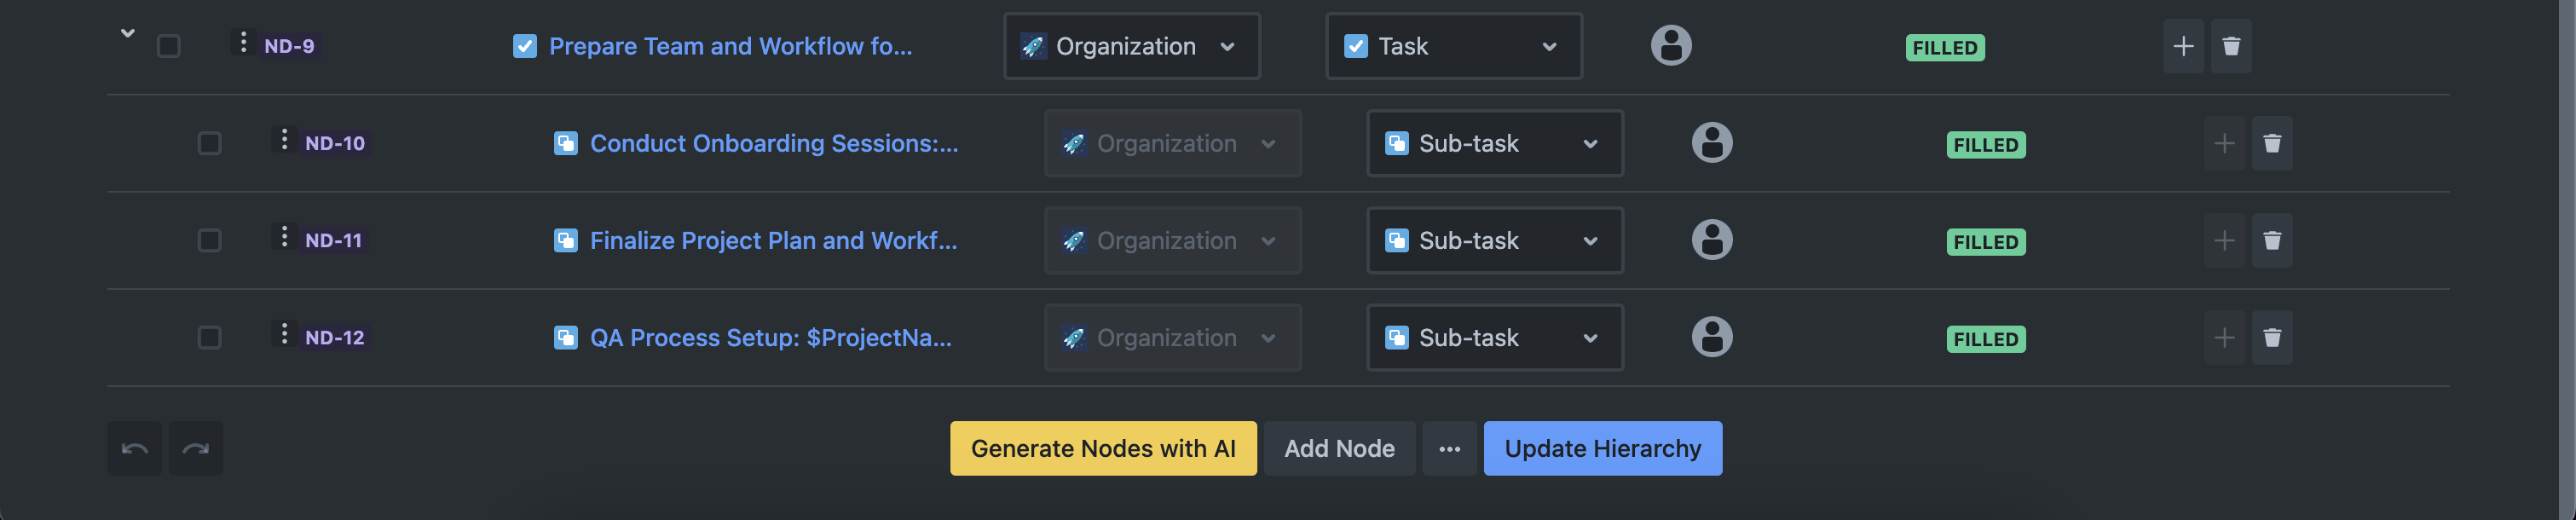Add child node under ND-9 with plus icon
This screenshot has width=2576, height=520.
pyautogui.click(x=2182, y=46)
